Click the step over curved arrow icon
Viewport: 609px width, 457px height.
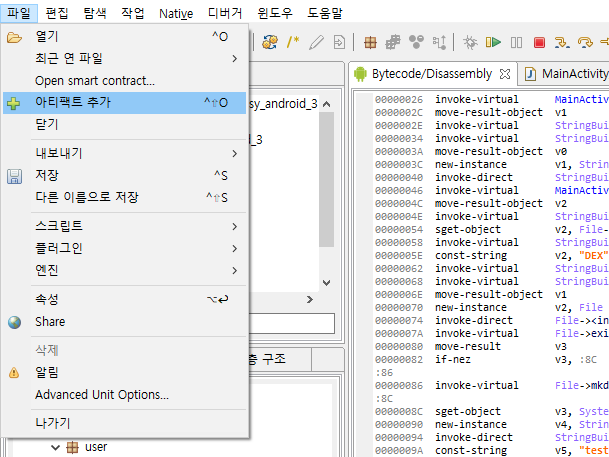click(585, 42)
